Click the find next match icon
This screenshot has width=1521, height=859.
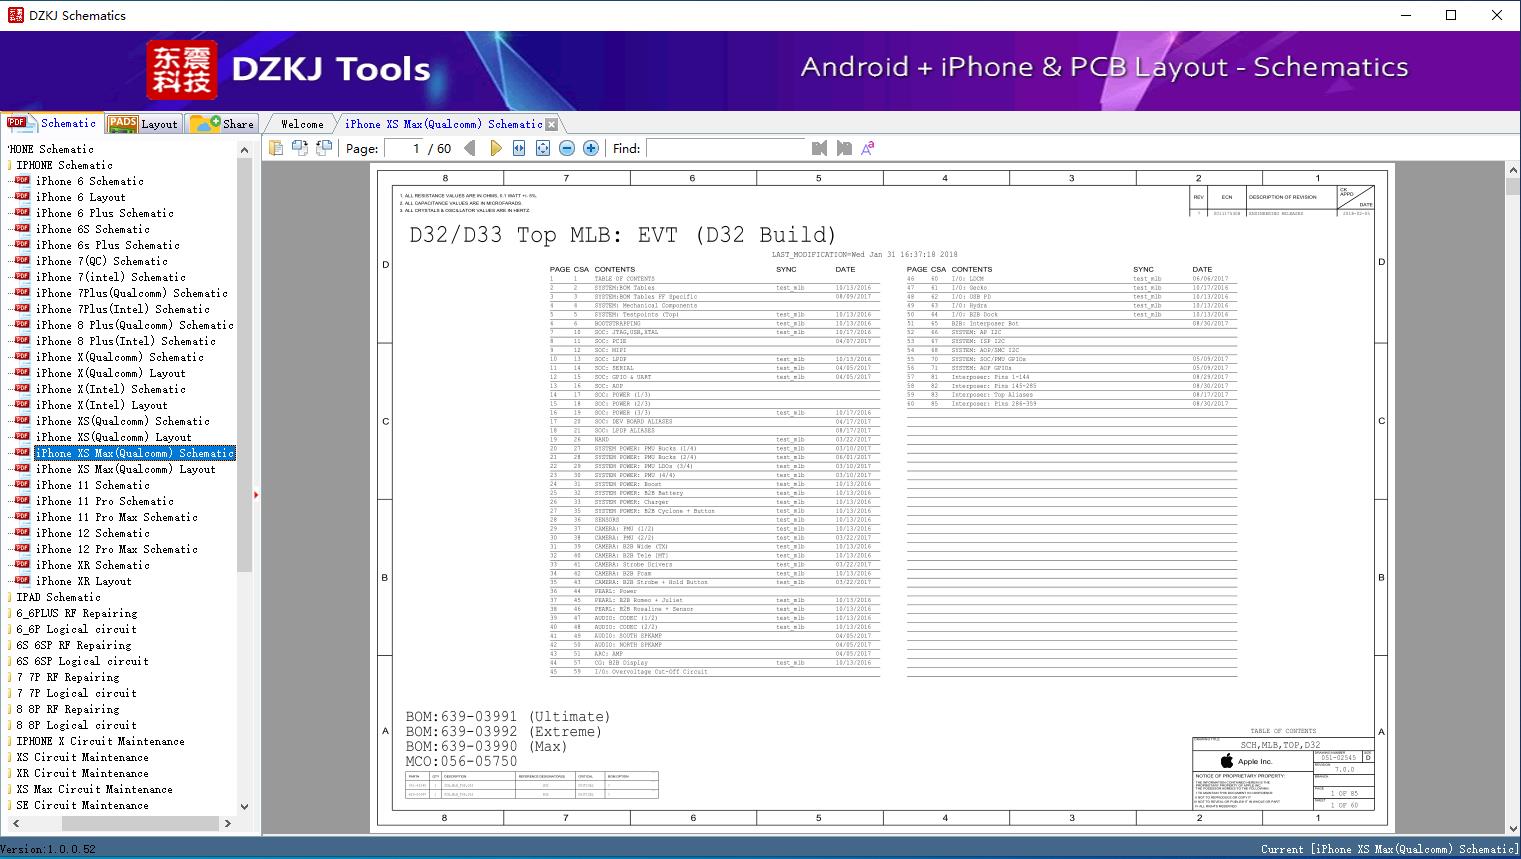coord(844,148)
